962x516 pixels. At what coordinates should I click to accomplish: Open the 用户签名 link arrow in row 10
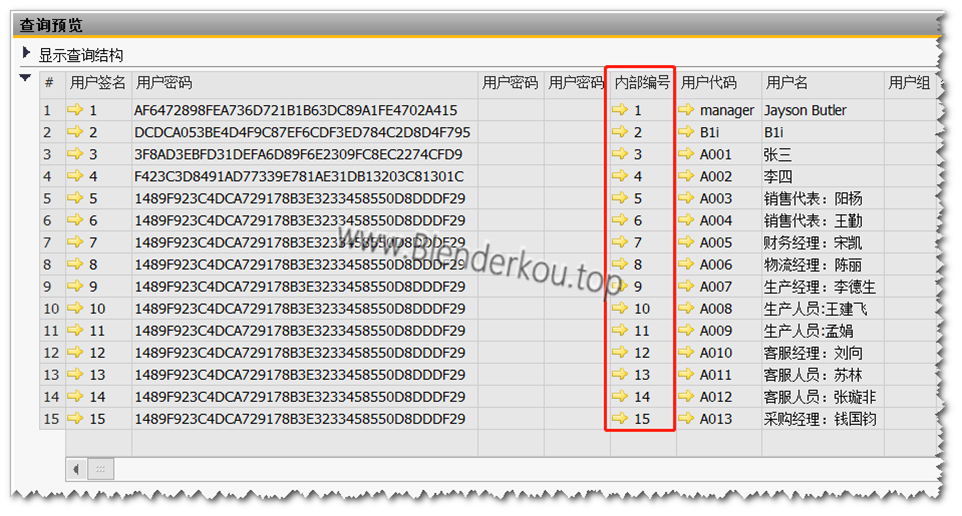click(76, 308)
